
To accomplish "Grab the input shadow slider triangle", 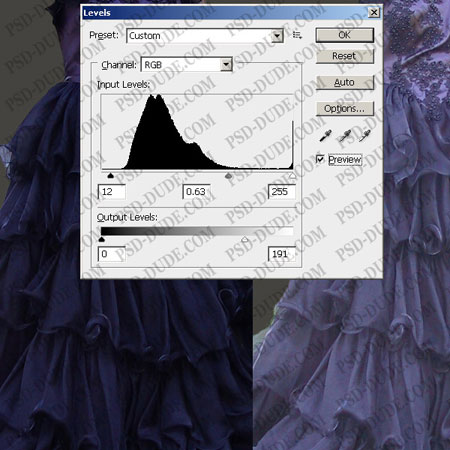I will [111, 175].
